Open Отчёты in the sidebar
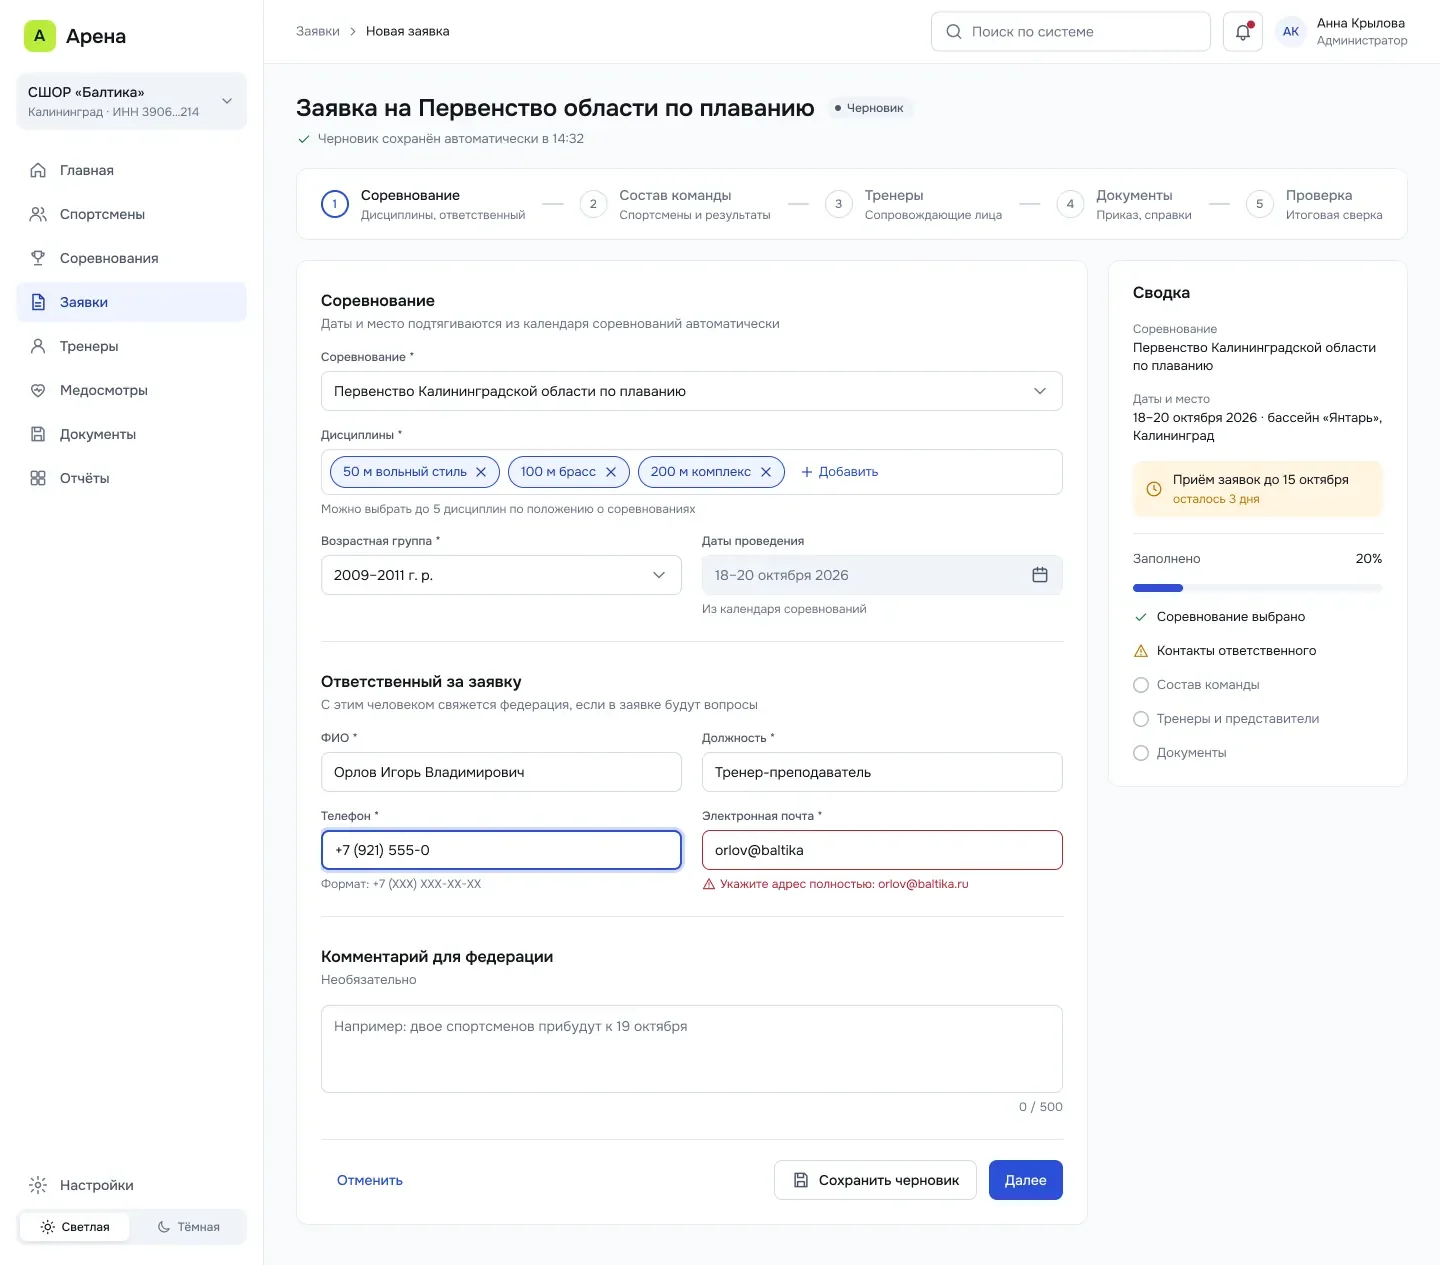 pos(131,478)
